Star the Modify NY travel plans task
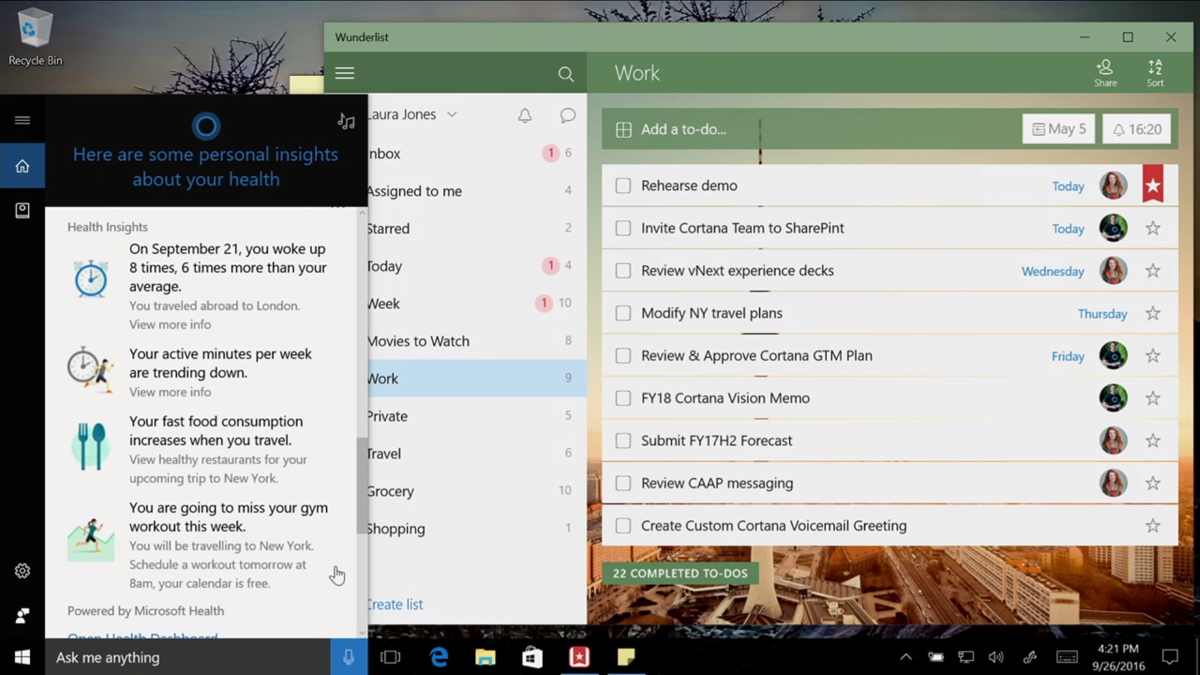Image resolution: width=1200 pixels, height=675 pixels. pyautogui.click(x=1153, y=313)
